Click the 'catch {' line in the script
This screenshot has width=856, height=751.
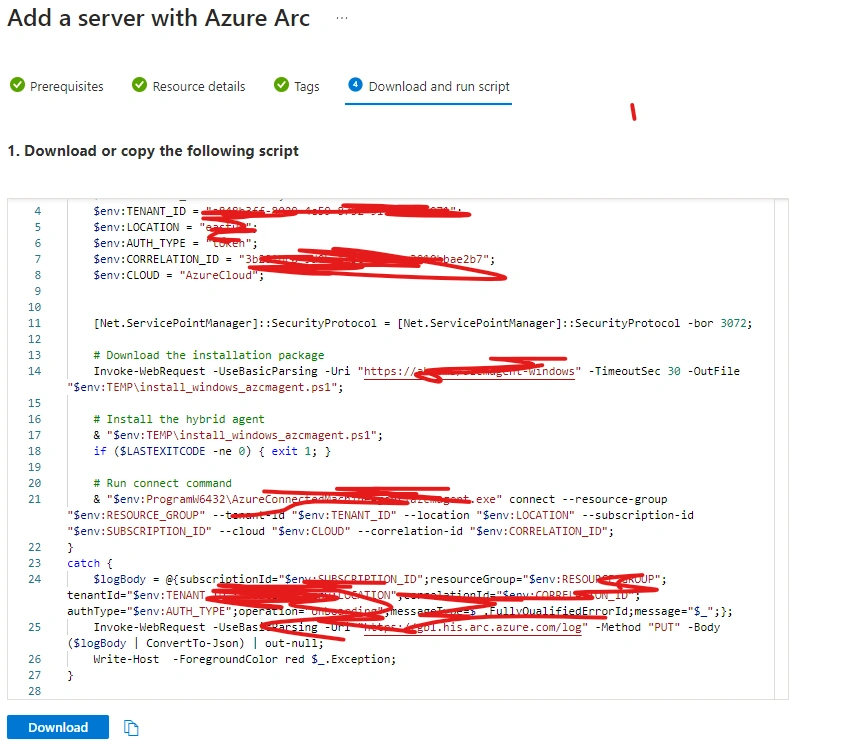click(x=90, y=563)
